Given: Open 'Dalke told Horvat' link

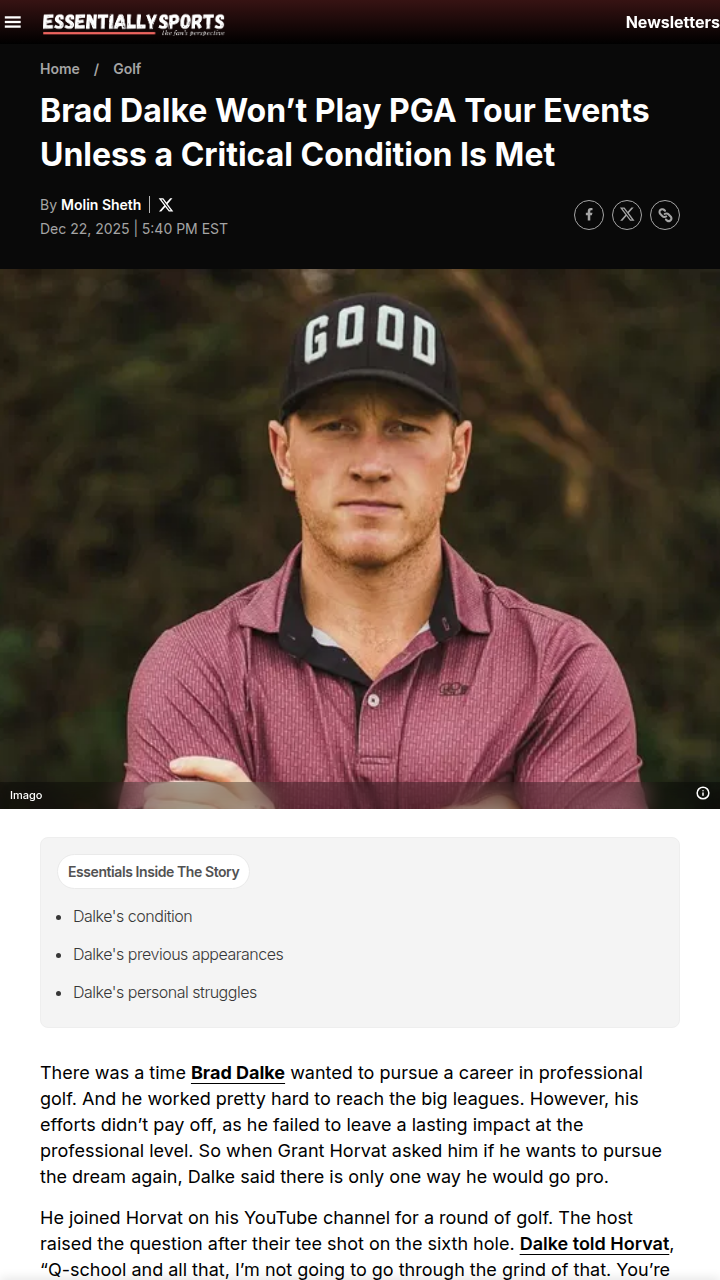Looking at the screenshot, I should click(x=594, y=1244).
